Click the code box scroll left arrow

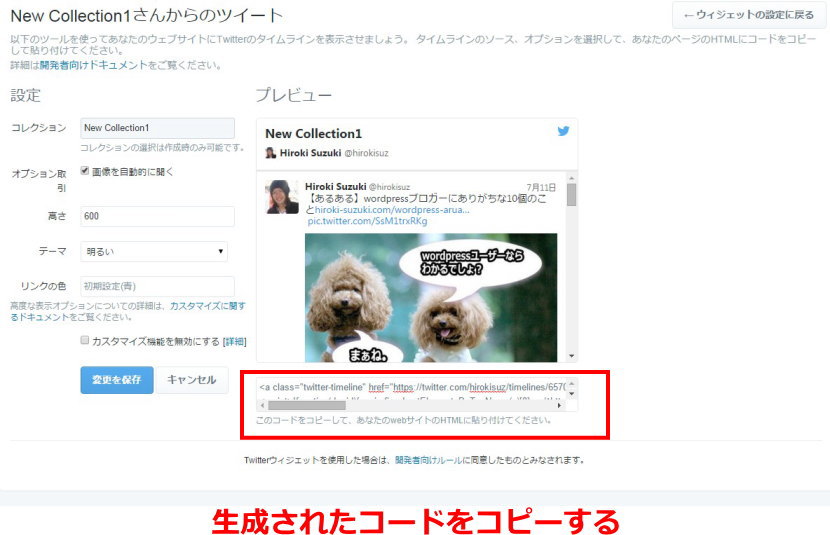point(262,405)
